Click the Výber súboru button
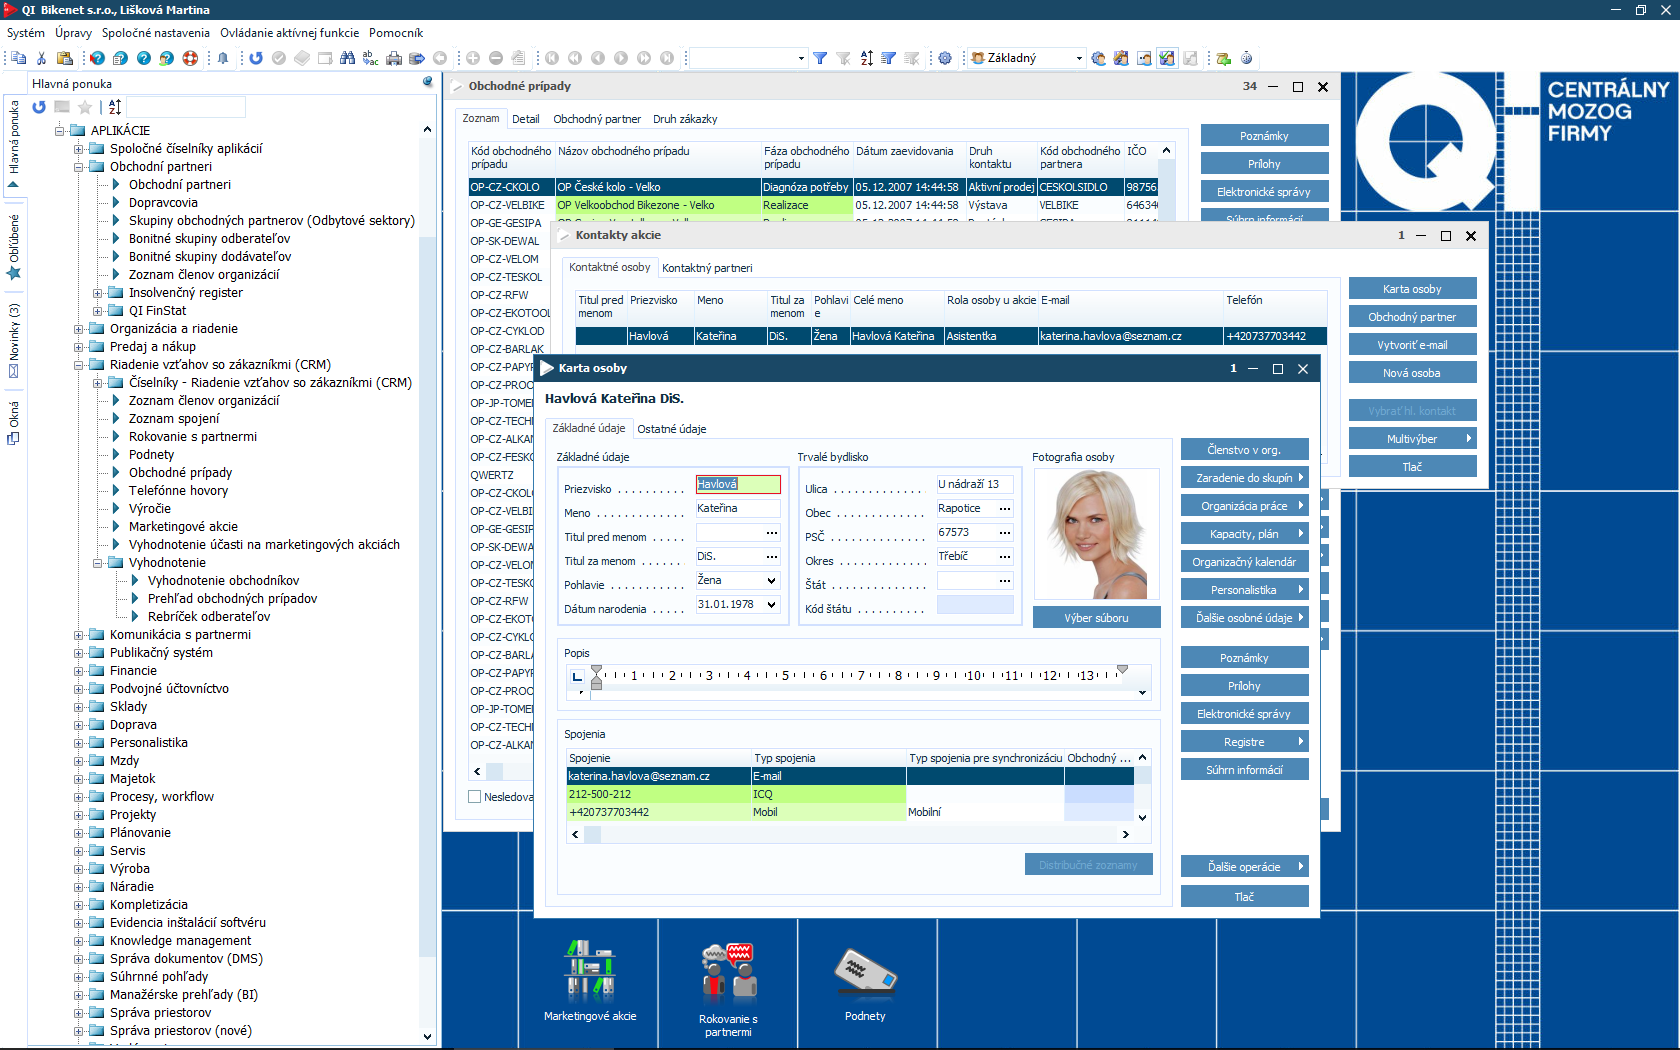Screen dimensions: 1680x1050 [1096, 618]
